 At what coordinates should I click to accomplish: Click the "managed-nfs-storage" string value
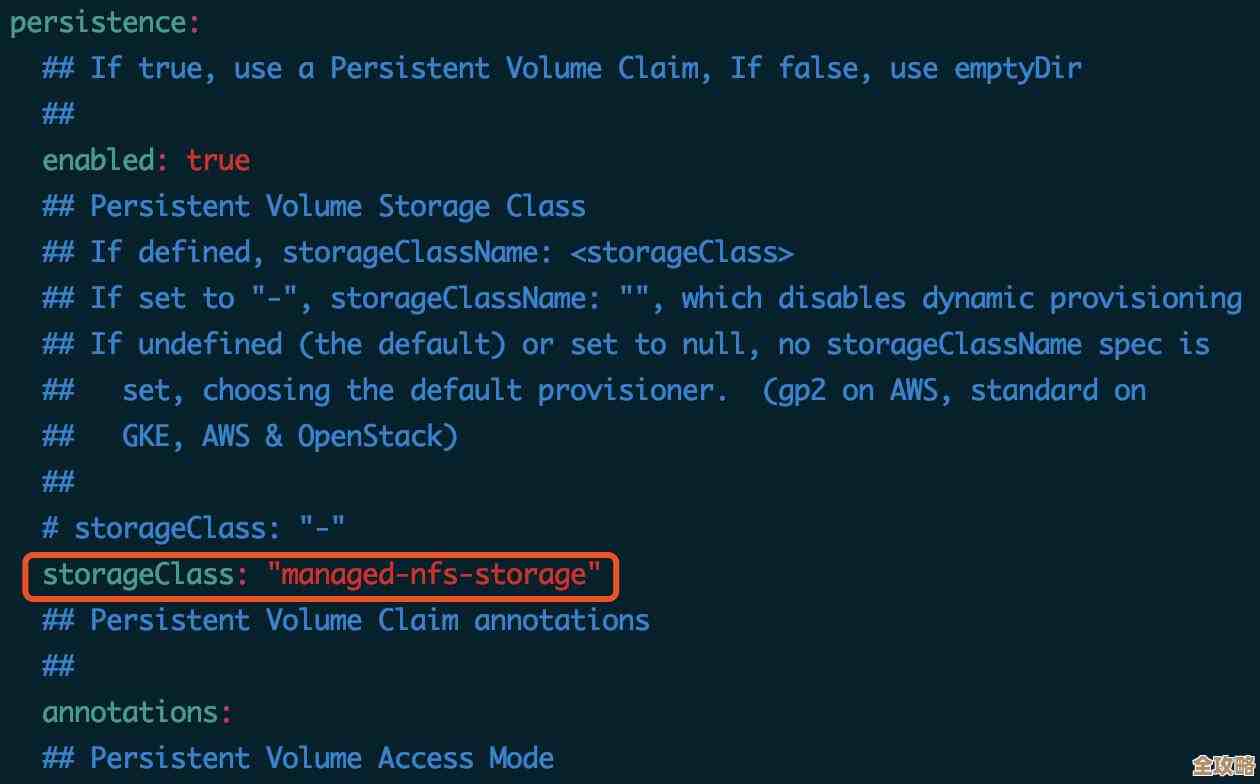pyautogui.click(x=434, y=574)
